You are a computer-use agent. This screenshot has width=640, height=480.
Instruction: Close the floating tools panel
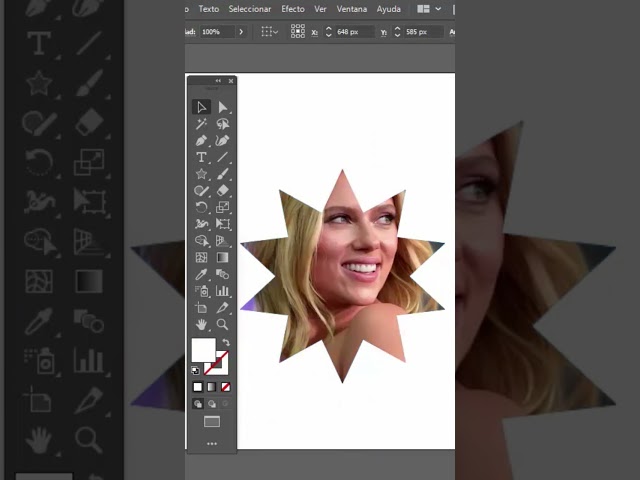tap(231, 81)
